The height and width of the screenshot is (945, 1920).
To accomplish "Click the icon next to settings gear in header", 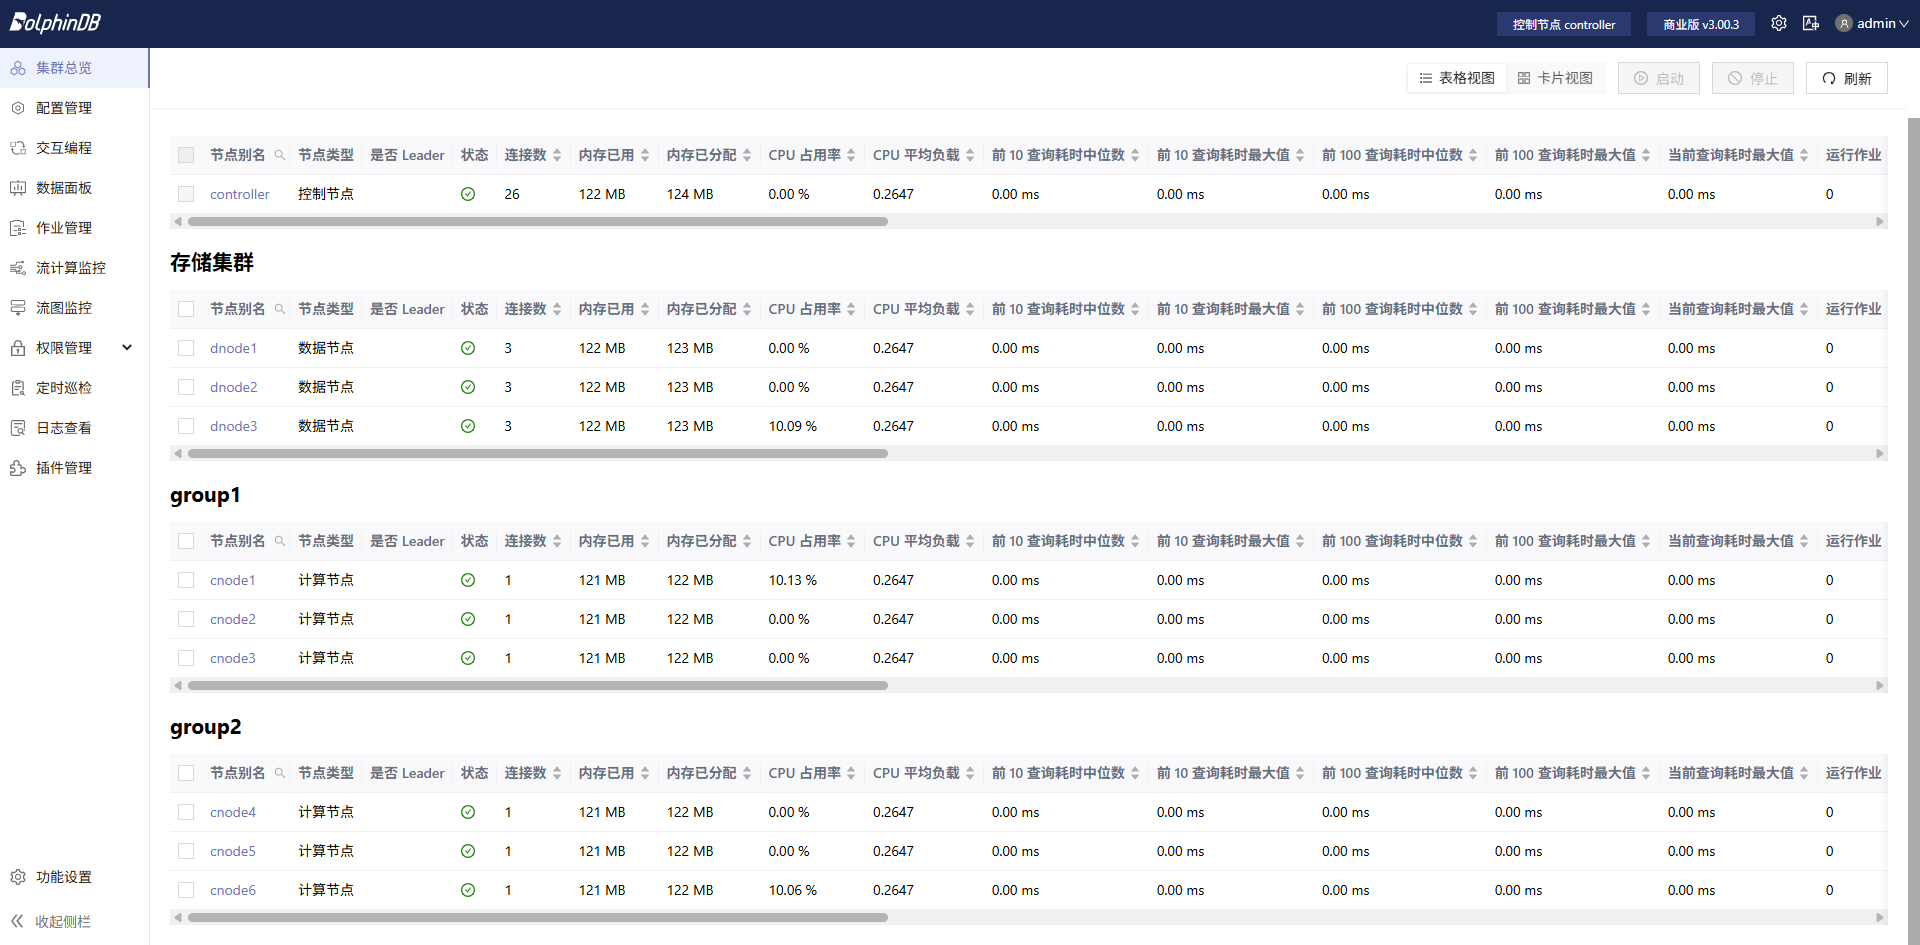I will [x=1810, y=23].
